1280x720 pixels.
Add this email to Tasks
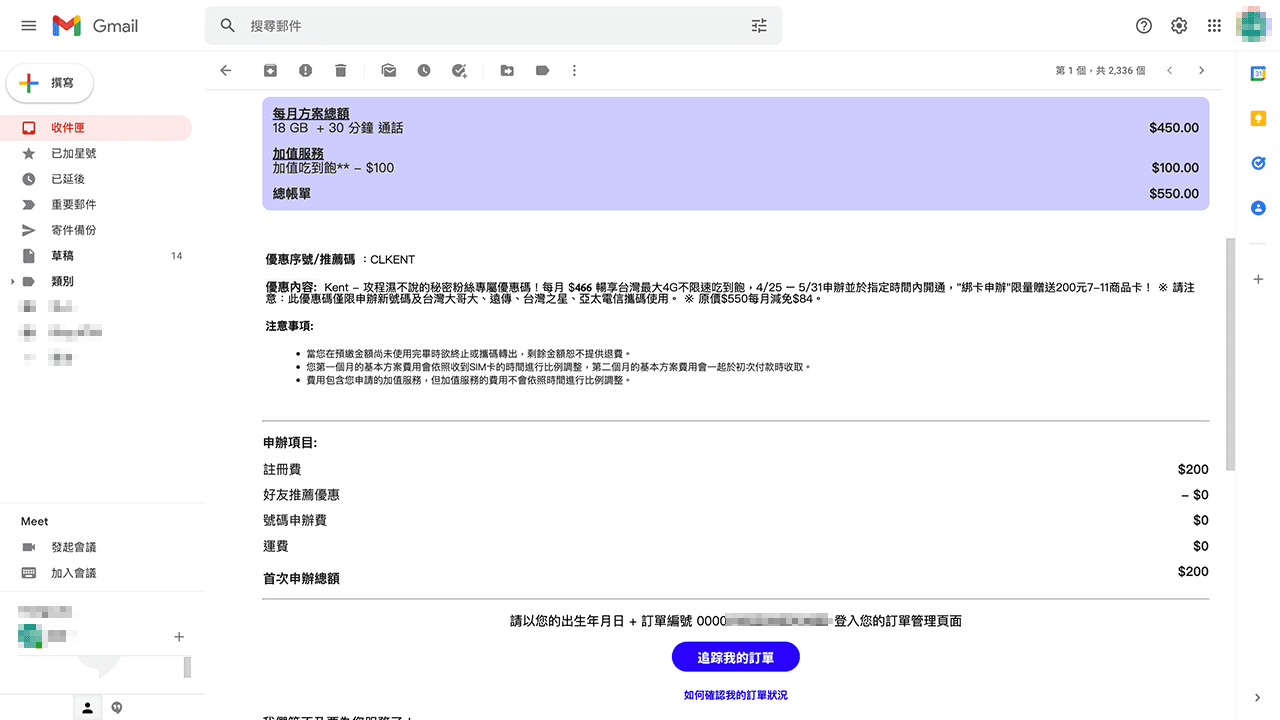(x=459, y=70)
